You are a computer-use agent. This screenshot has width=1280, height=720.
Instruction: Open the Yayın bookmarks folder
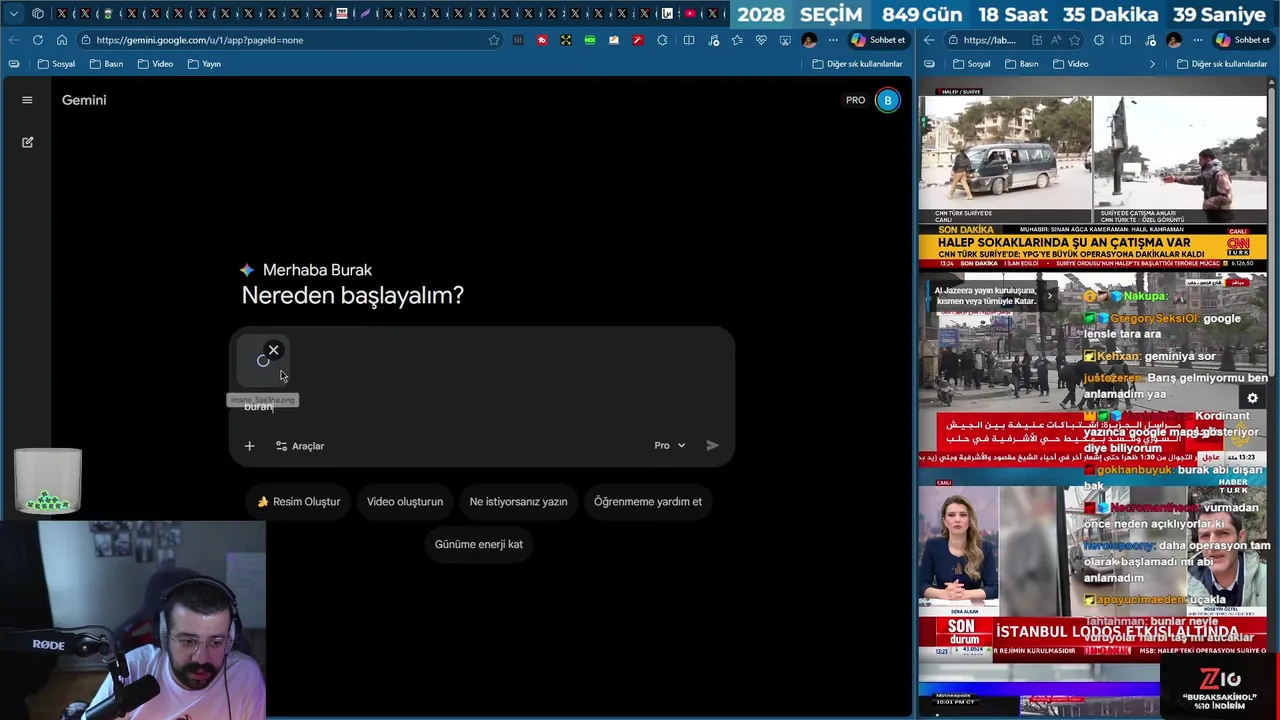point(204,64)
